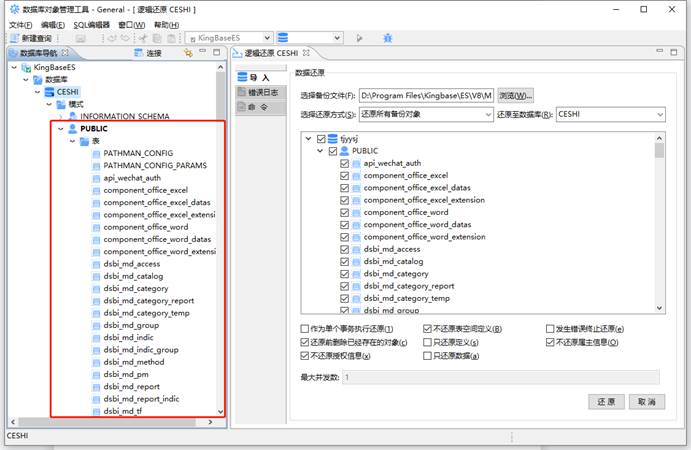Toggle 不还原表空间定义 checkbox
The width and height of the screenshot is (691, 450).
427,329
